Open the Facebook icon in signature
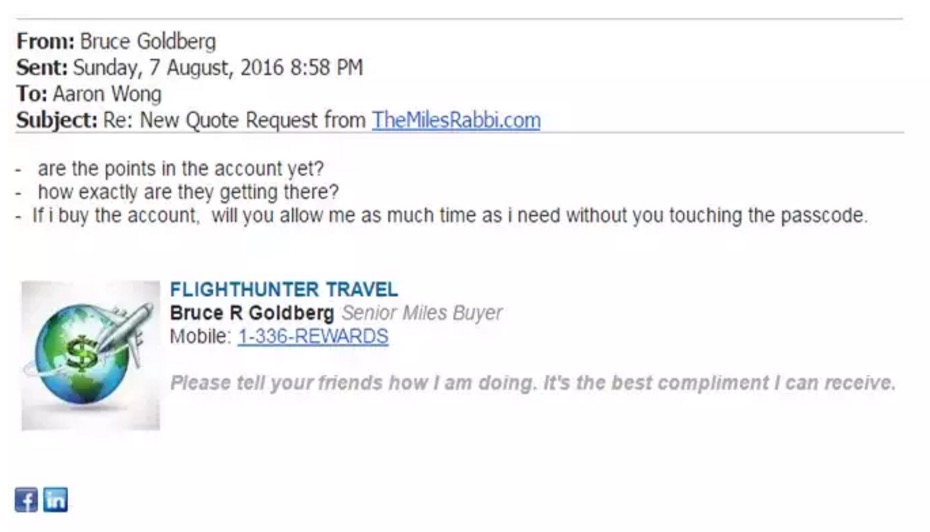This screenshot has width=930, height=532. [x=26, y=500]
